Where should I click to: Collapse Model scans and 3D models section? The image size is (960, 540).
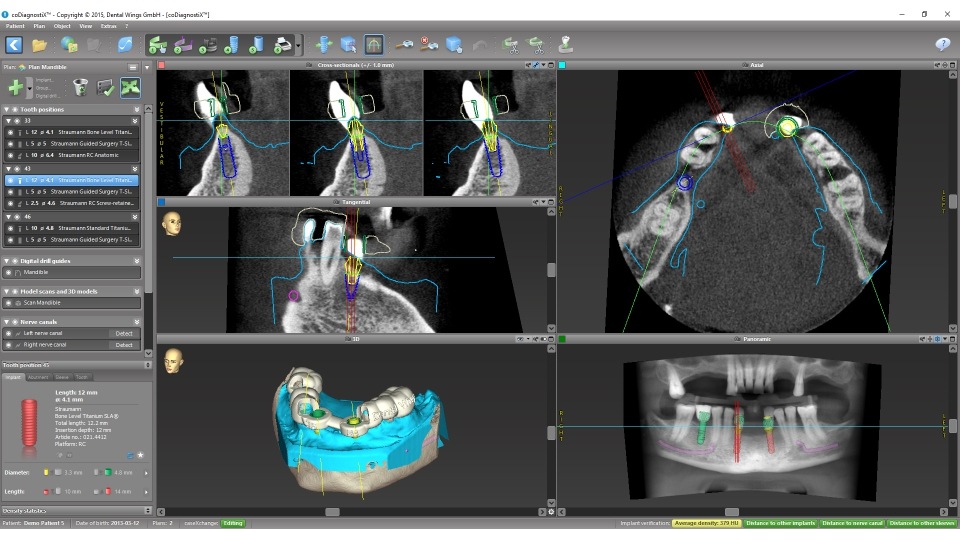[x=7, y=291]
